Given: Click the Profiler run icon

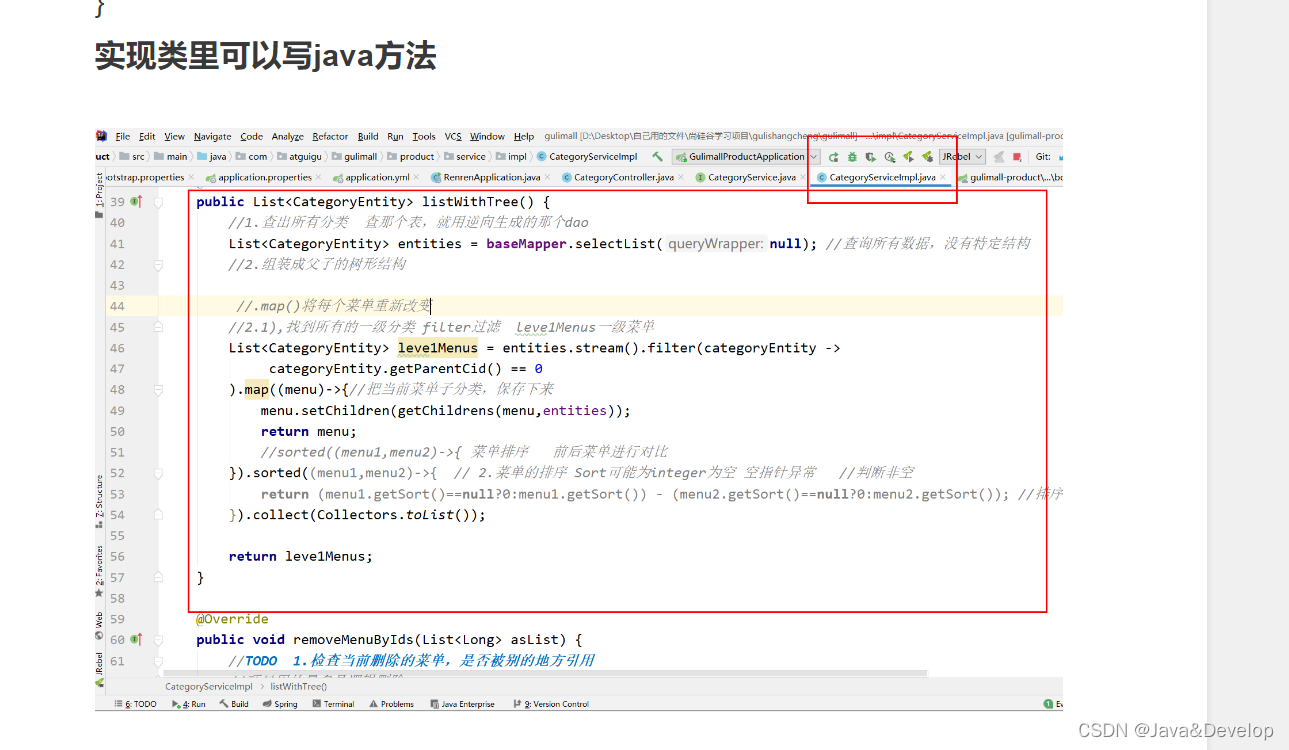Looking at the screenshot, I should (890, 157).
